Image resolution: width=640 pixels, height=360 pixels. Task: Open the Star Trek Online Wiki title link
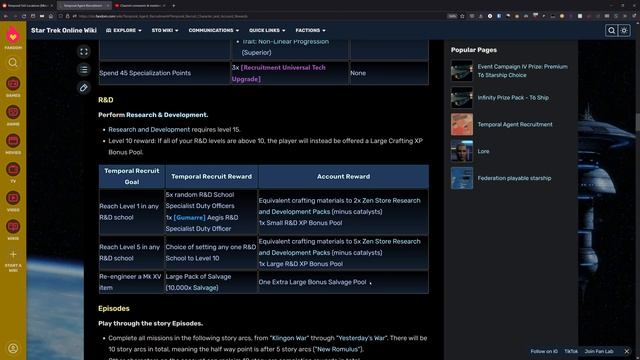click(64, 31)
